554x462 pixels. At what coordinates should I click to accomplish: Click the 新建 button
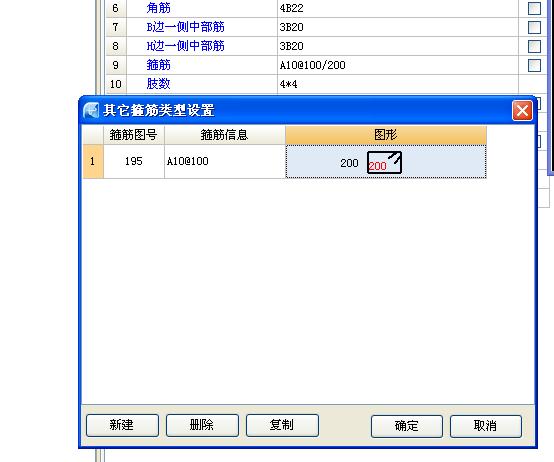click(x=122, y=425)
